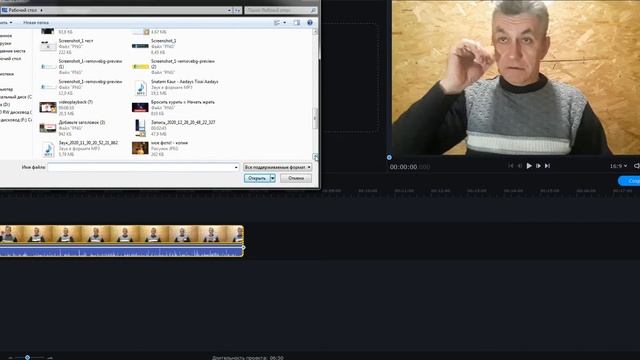Select the мое фото - копия thumbnail

pos(140,148)
